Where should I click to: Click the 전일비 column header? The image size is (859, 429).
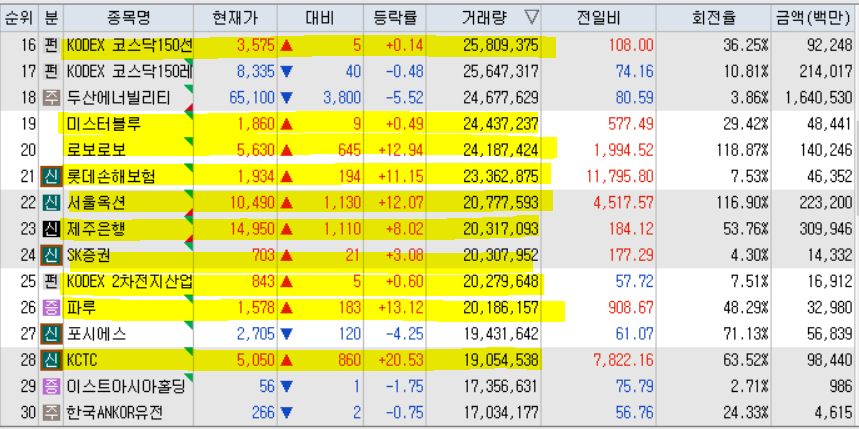[598, 18]
